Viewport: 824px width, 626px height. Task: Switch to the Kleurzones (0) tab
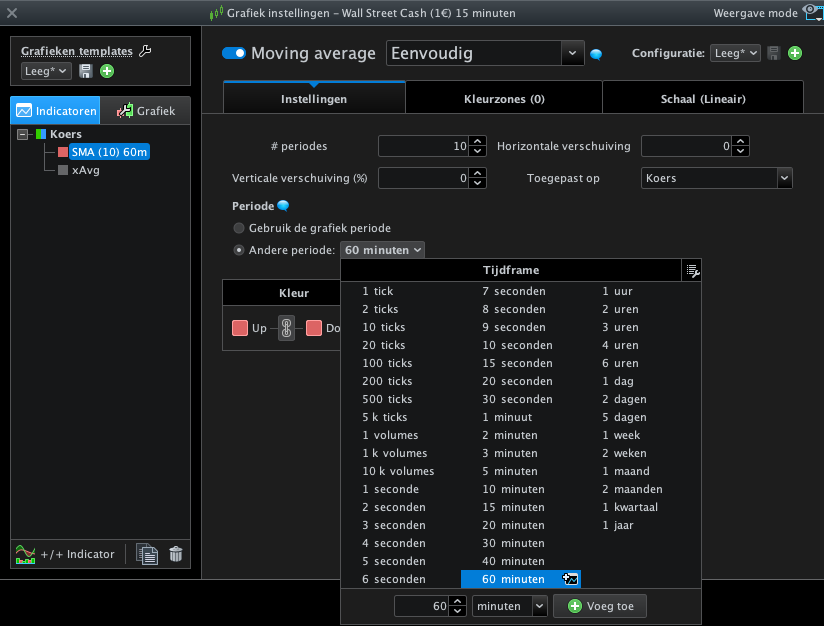pyautogui.click(x=504, y=99)
